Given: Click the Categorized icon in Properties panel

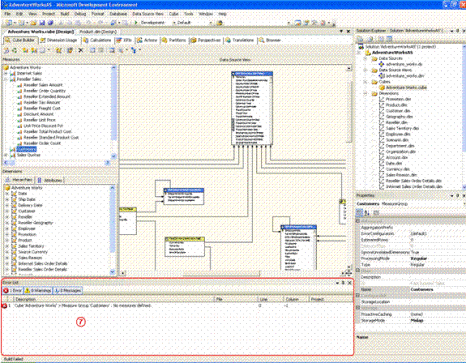Looking at the screenshot, I should pos(360,212).
